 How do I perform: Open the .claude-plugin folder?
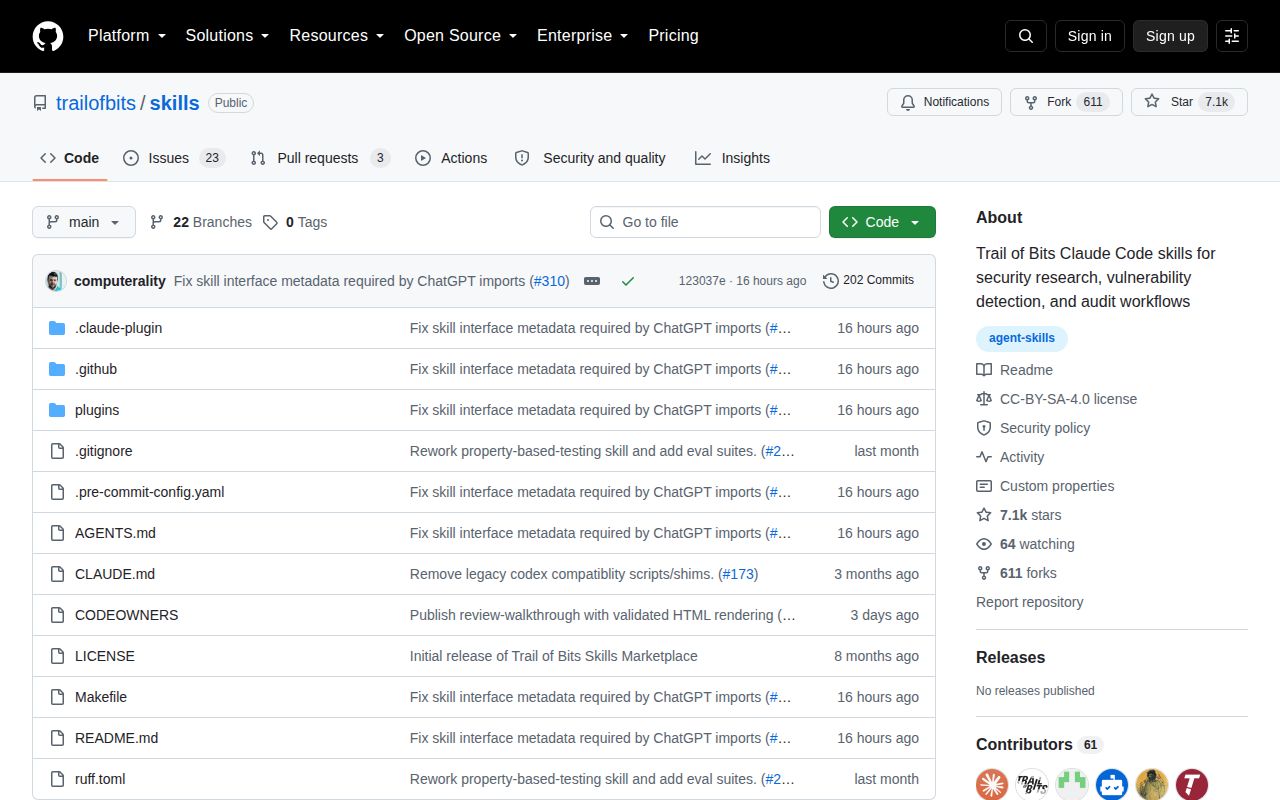118,328
